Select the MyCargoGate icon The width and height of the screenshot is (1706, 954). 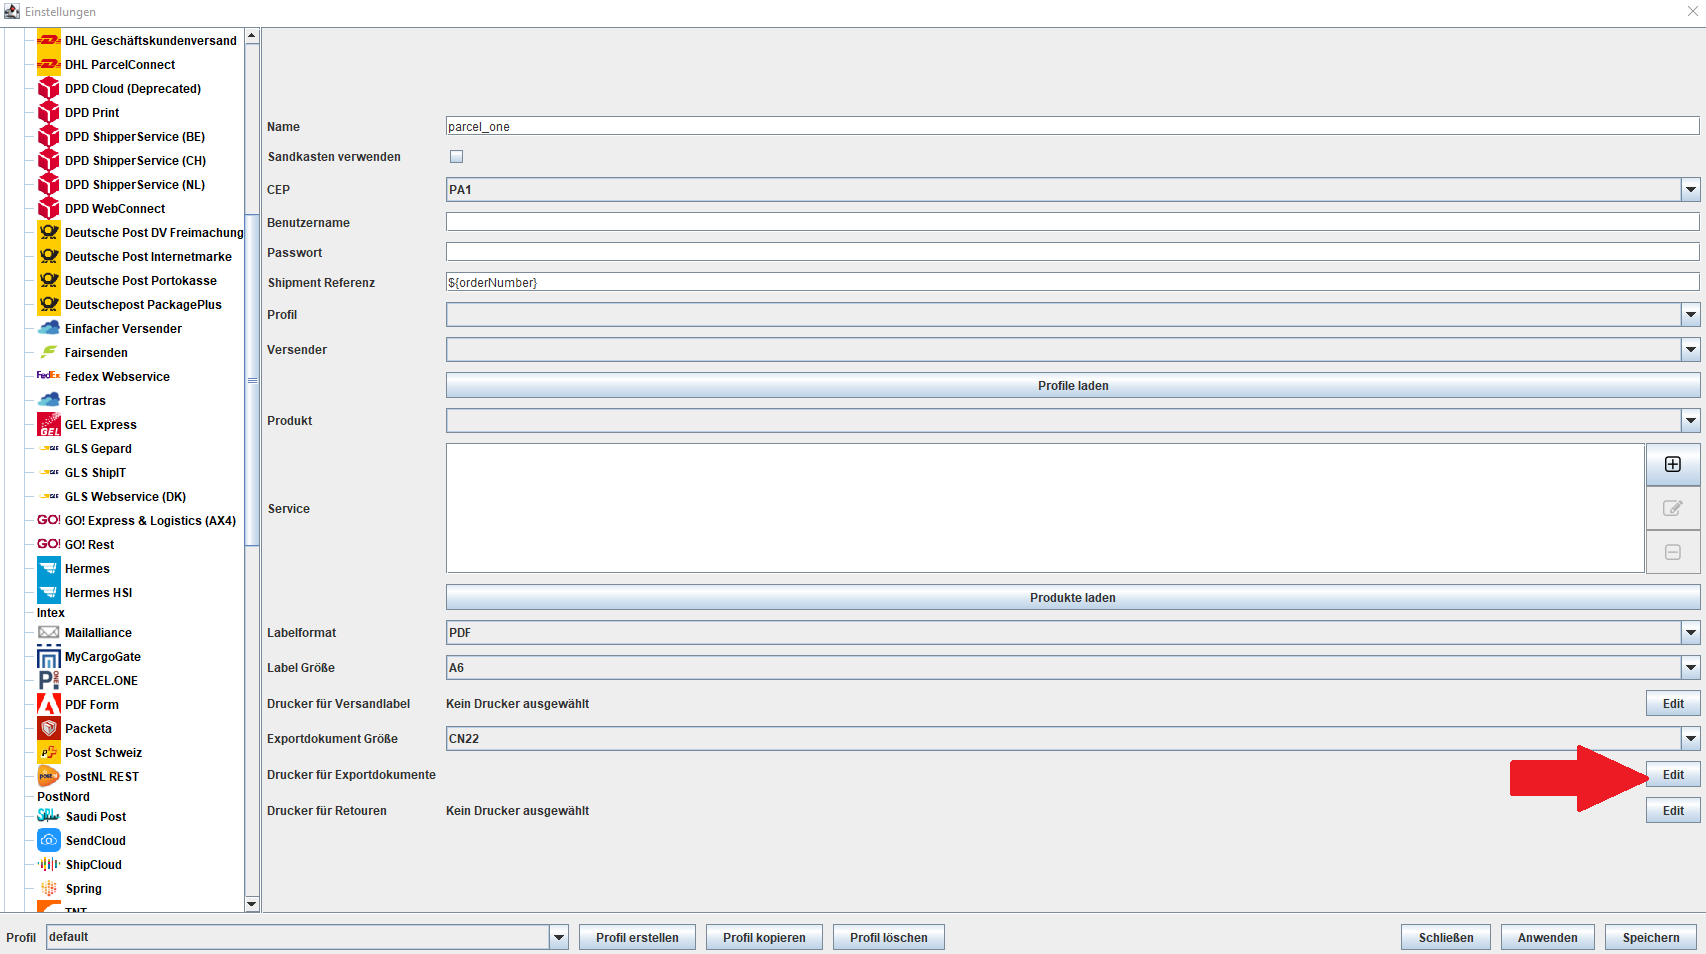pyautogui.click(x=49, y=657)
